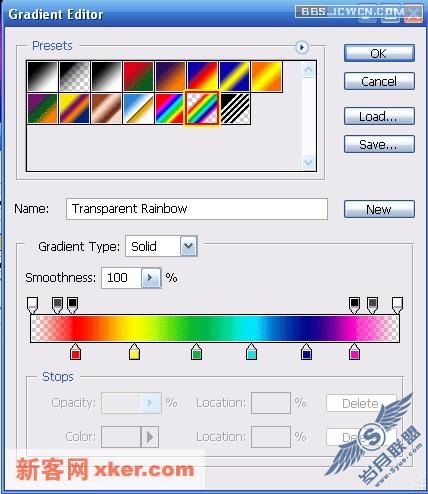Select the blue yellow blue gradient preset
This screenshot has height=494, width=428.
click(x=235, y=76)
